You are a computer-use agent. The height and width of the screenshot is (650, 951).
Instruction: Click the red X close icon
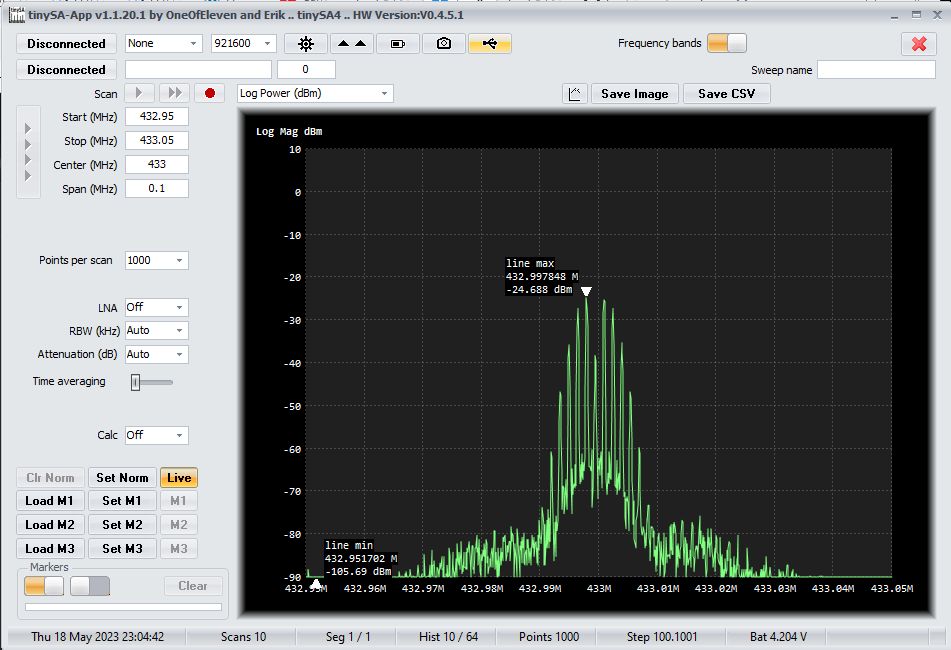tap(919, 44)
